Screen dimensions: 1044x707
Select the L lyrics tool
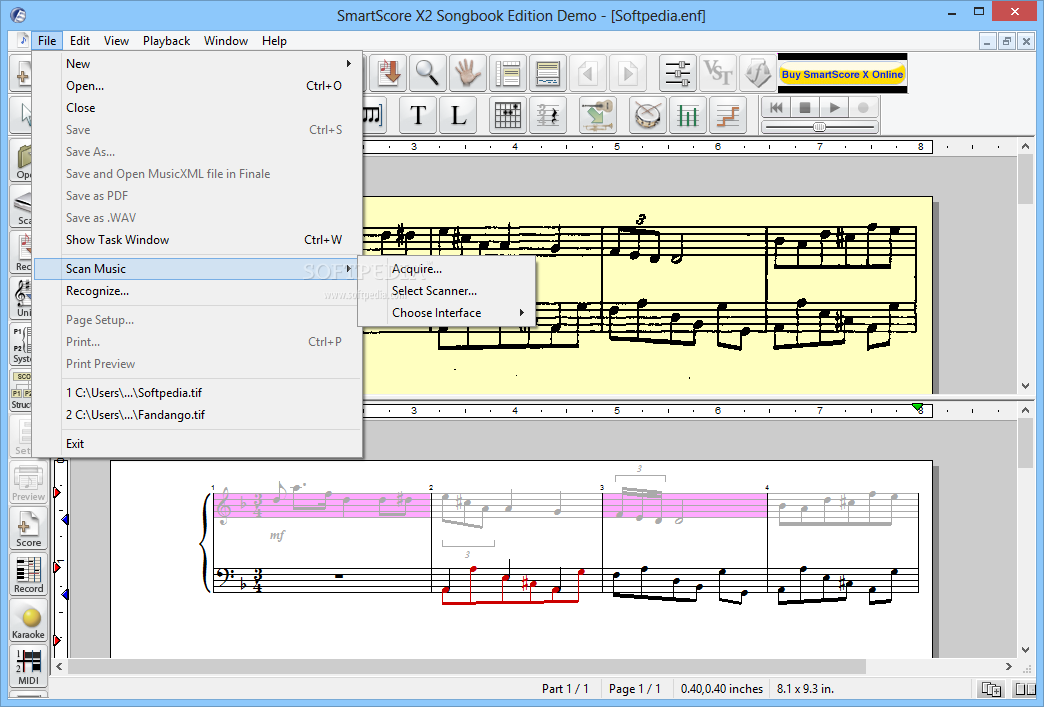[x=458, y=115]
